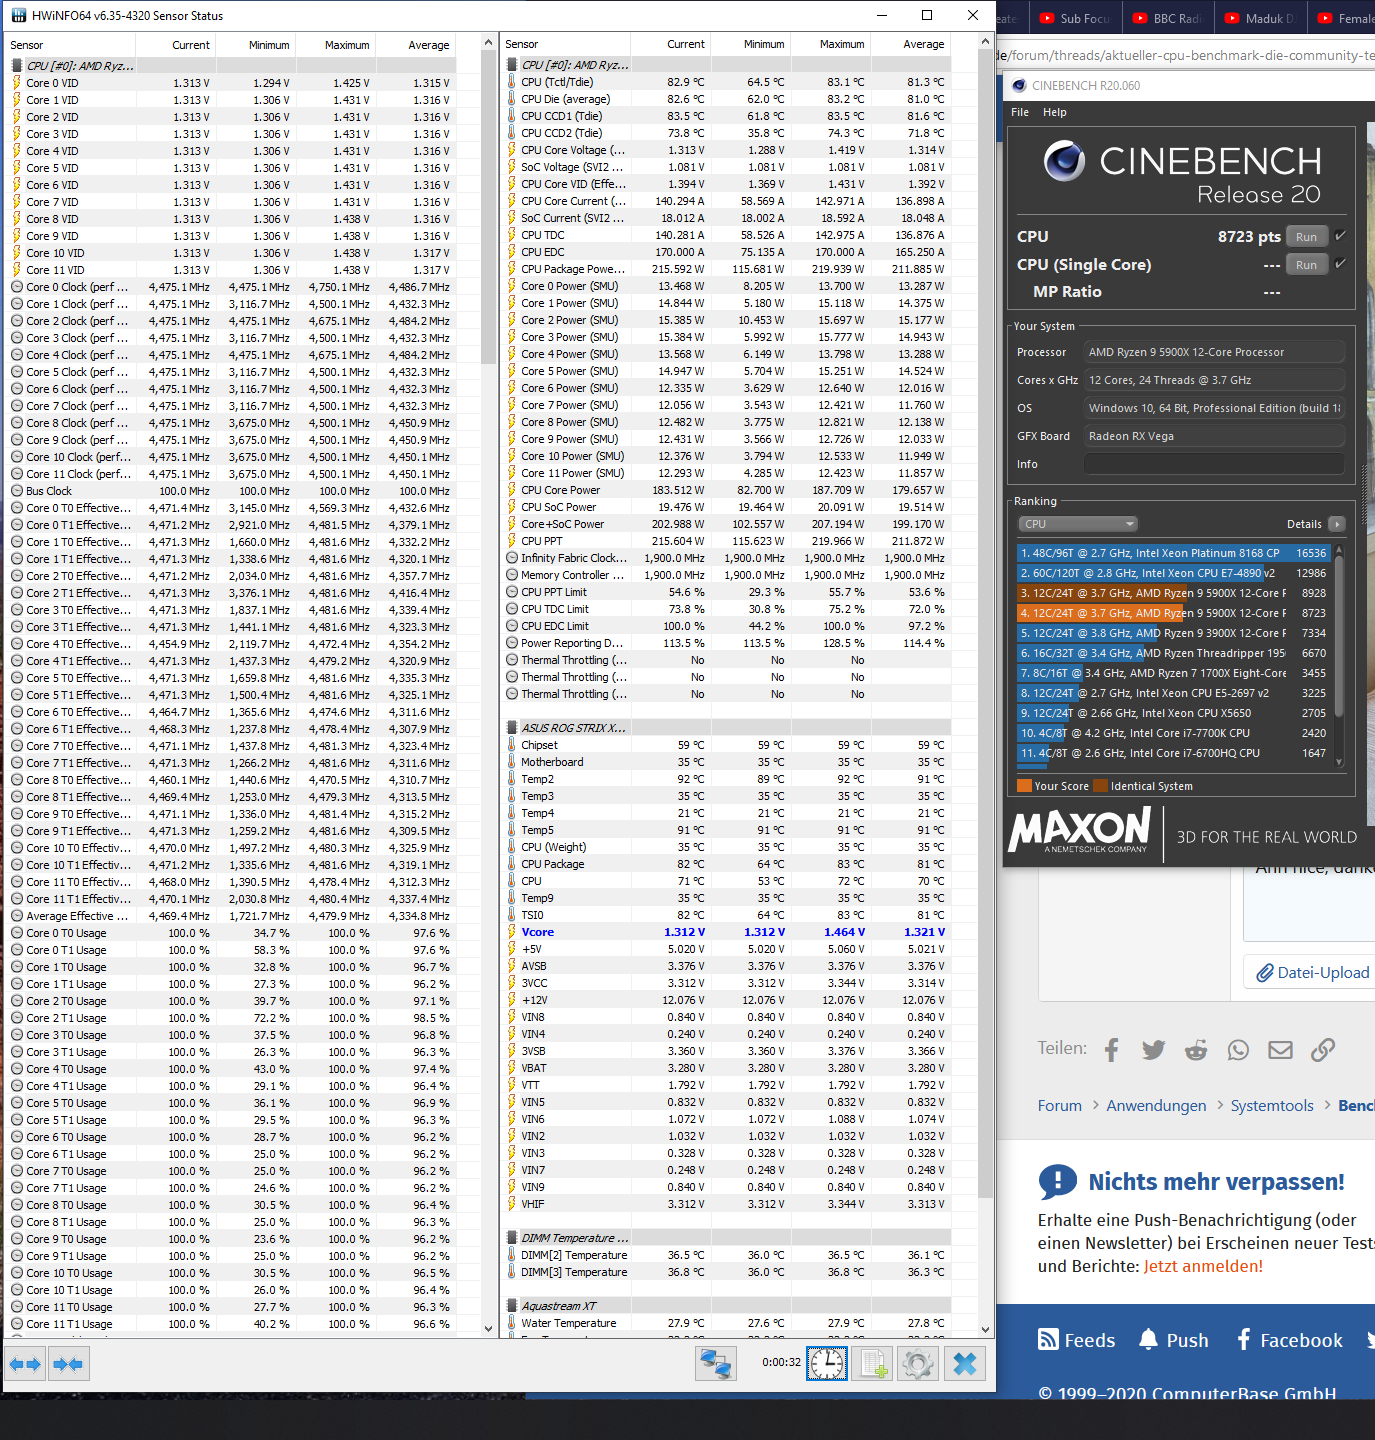Open Push notifications bell in footer
This screenshot has width=1375, height=1440.
click(x=1173, y=1340)
